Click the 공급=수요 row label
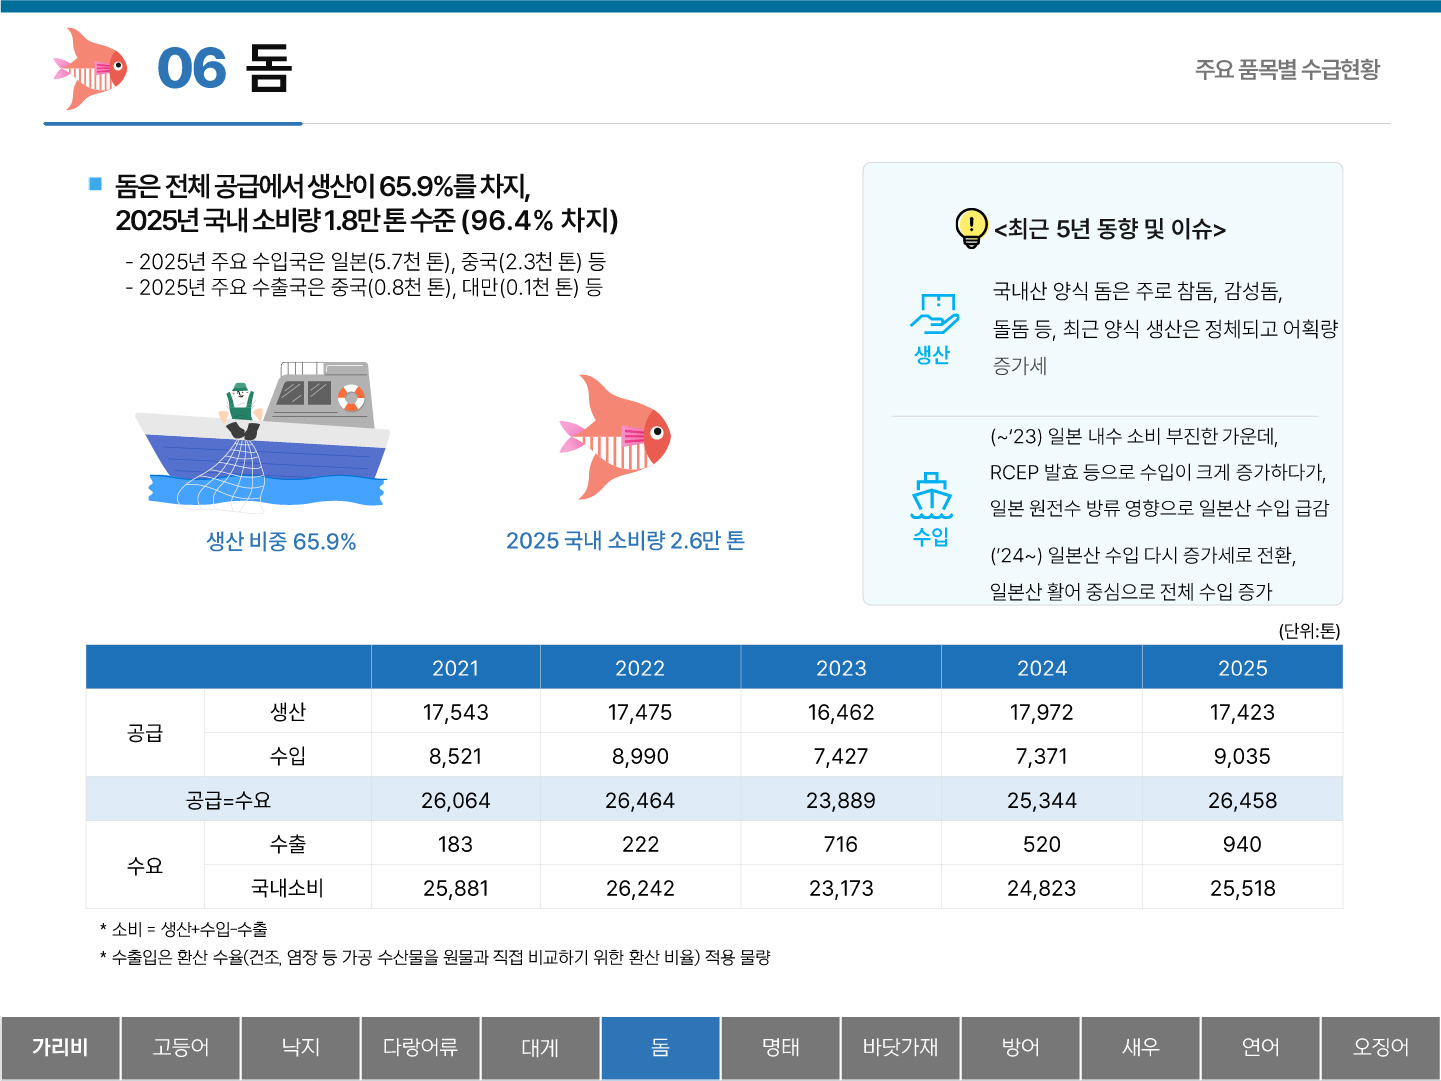The height and width of the screenshot is (1081, 1441). pyautogui.click(x=228, y=800)
